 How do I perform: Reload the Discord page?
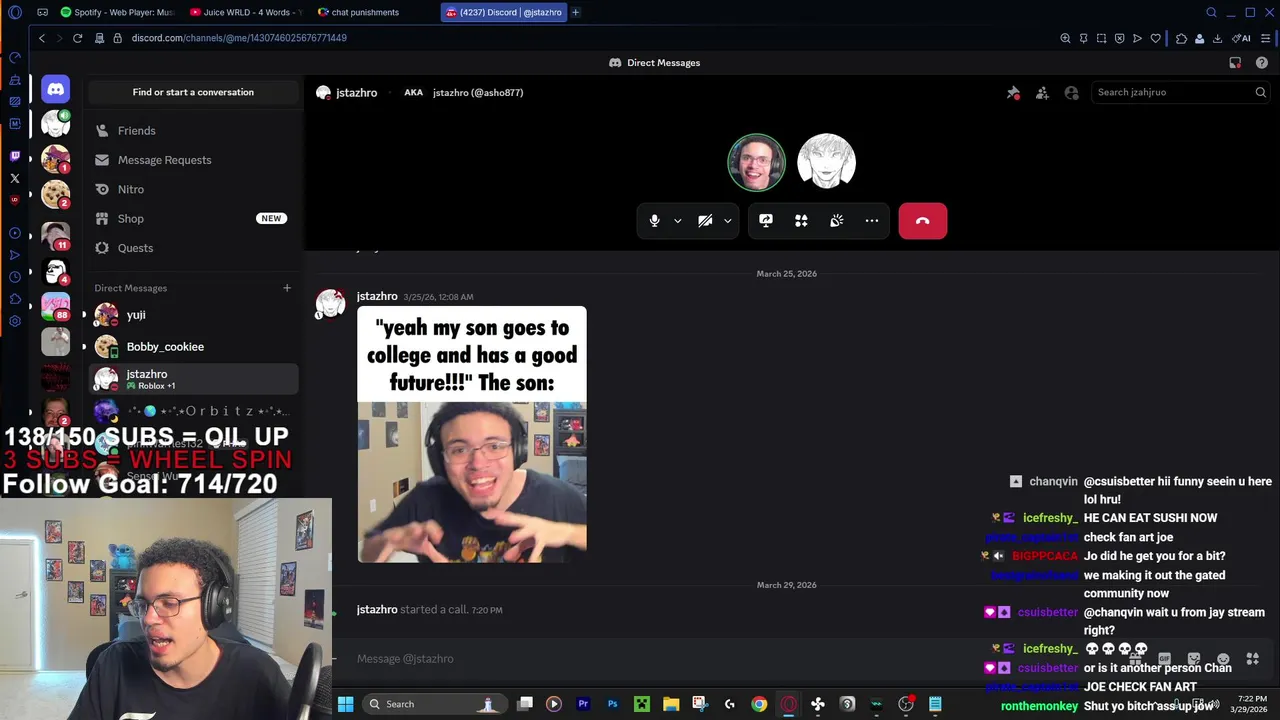coord(77,38)
